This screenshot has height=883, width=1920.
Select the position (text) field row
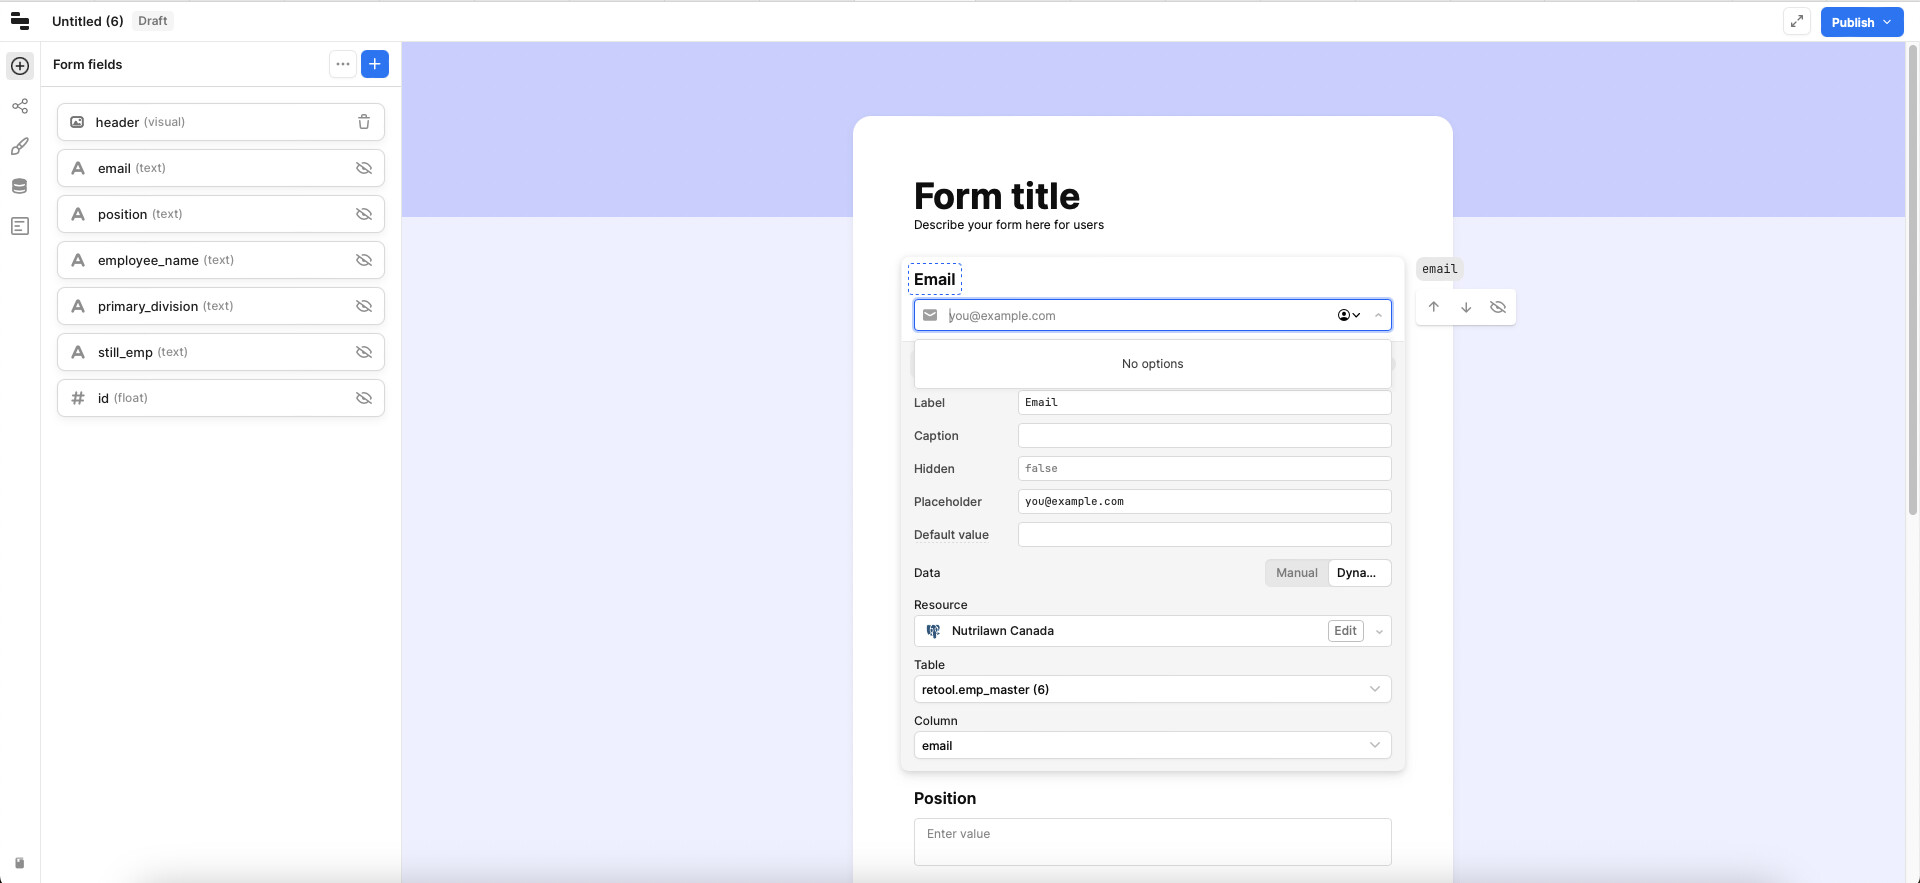[x=221, y=214]
